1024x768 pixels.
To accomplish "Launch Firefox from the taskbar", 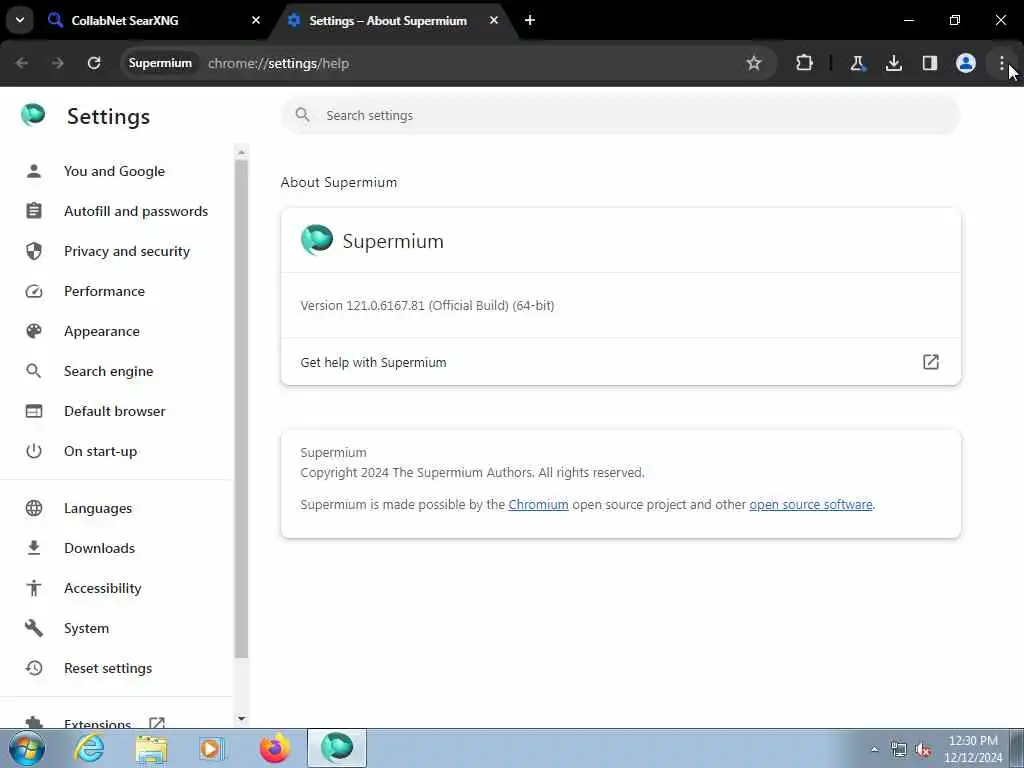I will [275, 748].
